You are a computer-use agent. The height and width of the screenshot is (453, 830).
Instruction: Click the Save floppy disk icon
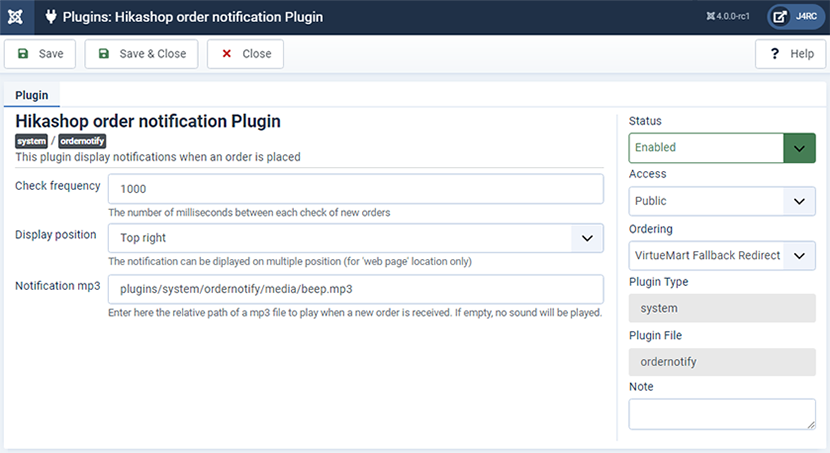click(x=23, y=53)
